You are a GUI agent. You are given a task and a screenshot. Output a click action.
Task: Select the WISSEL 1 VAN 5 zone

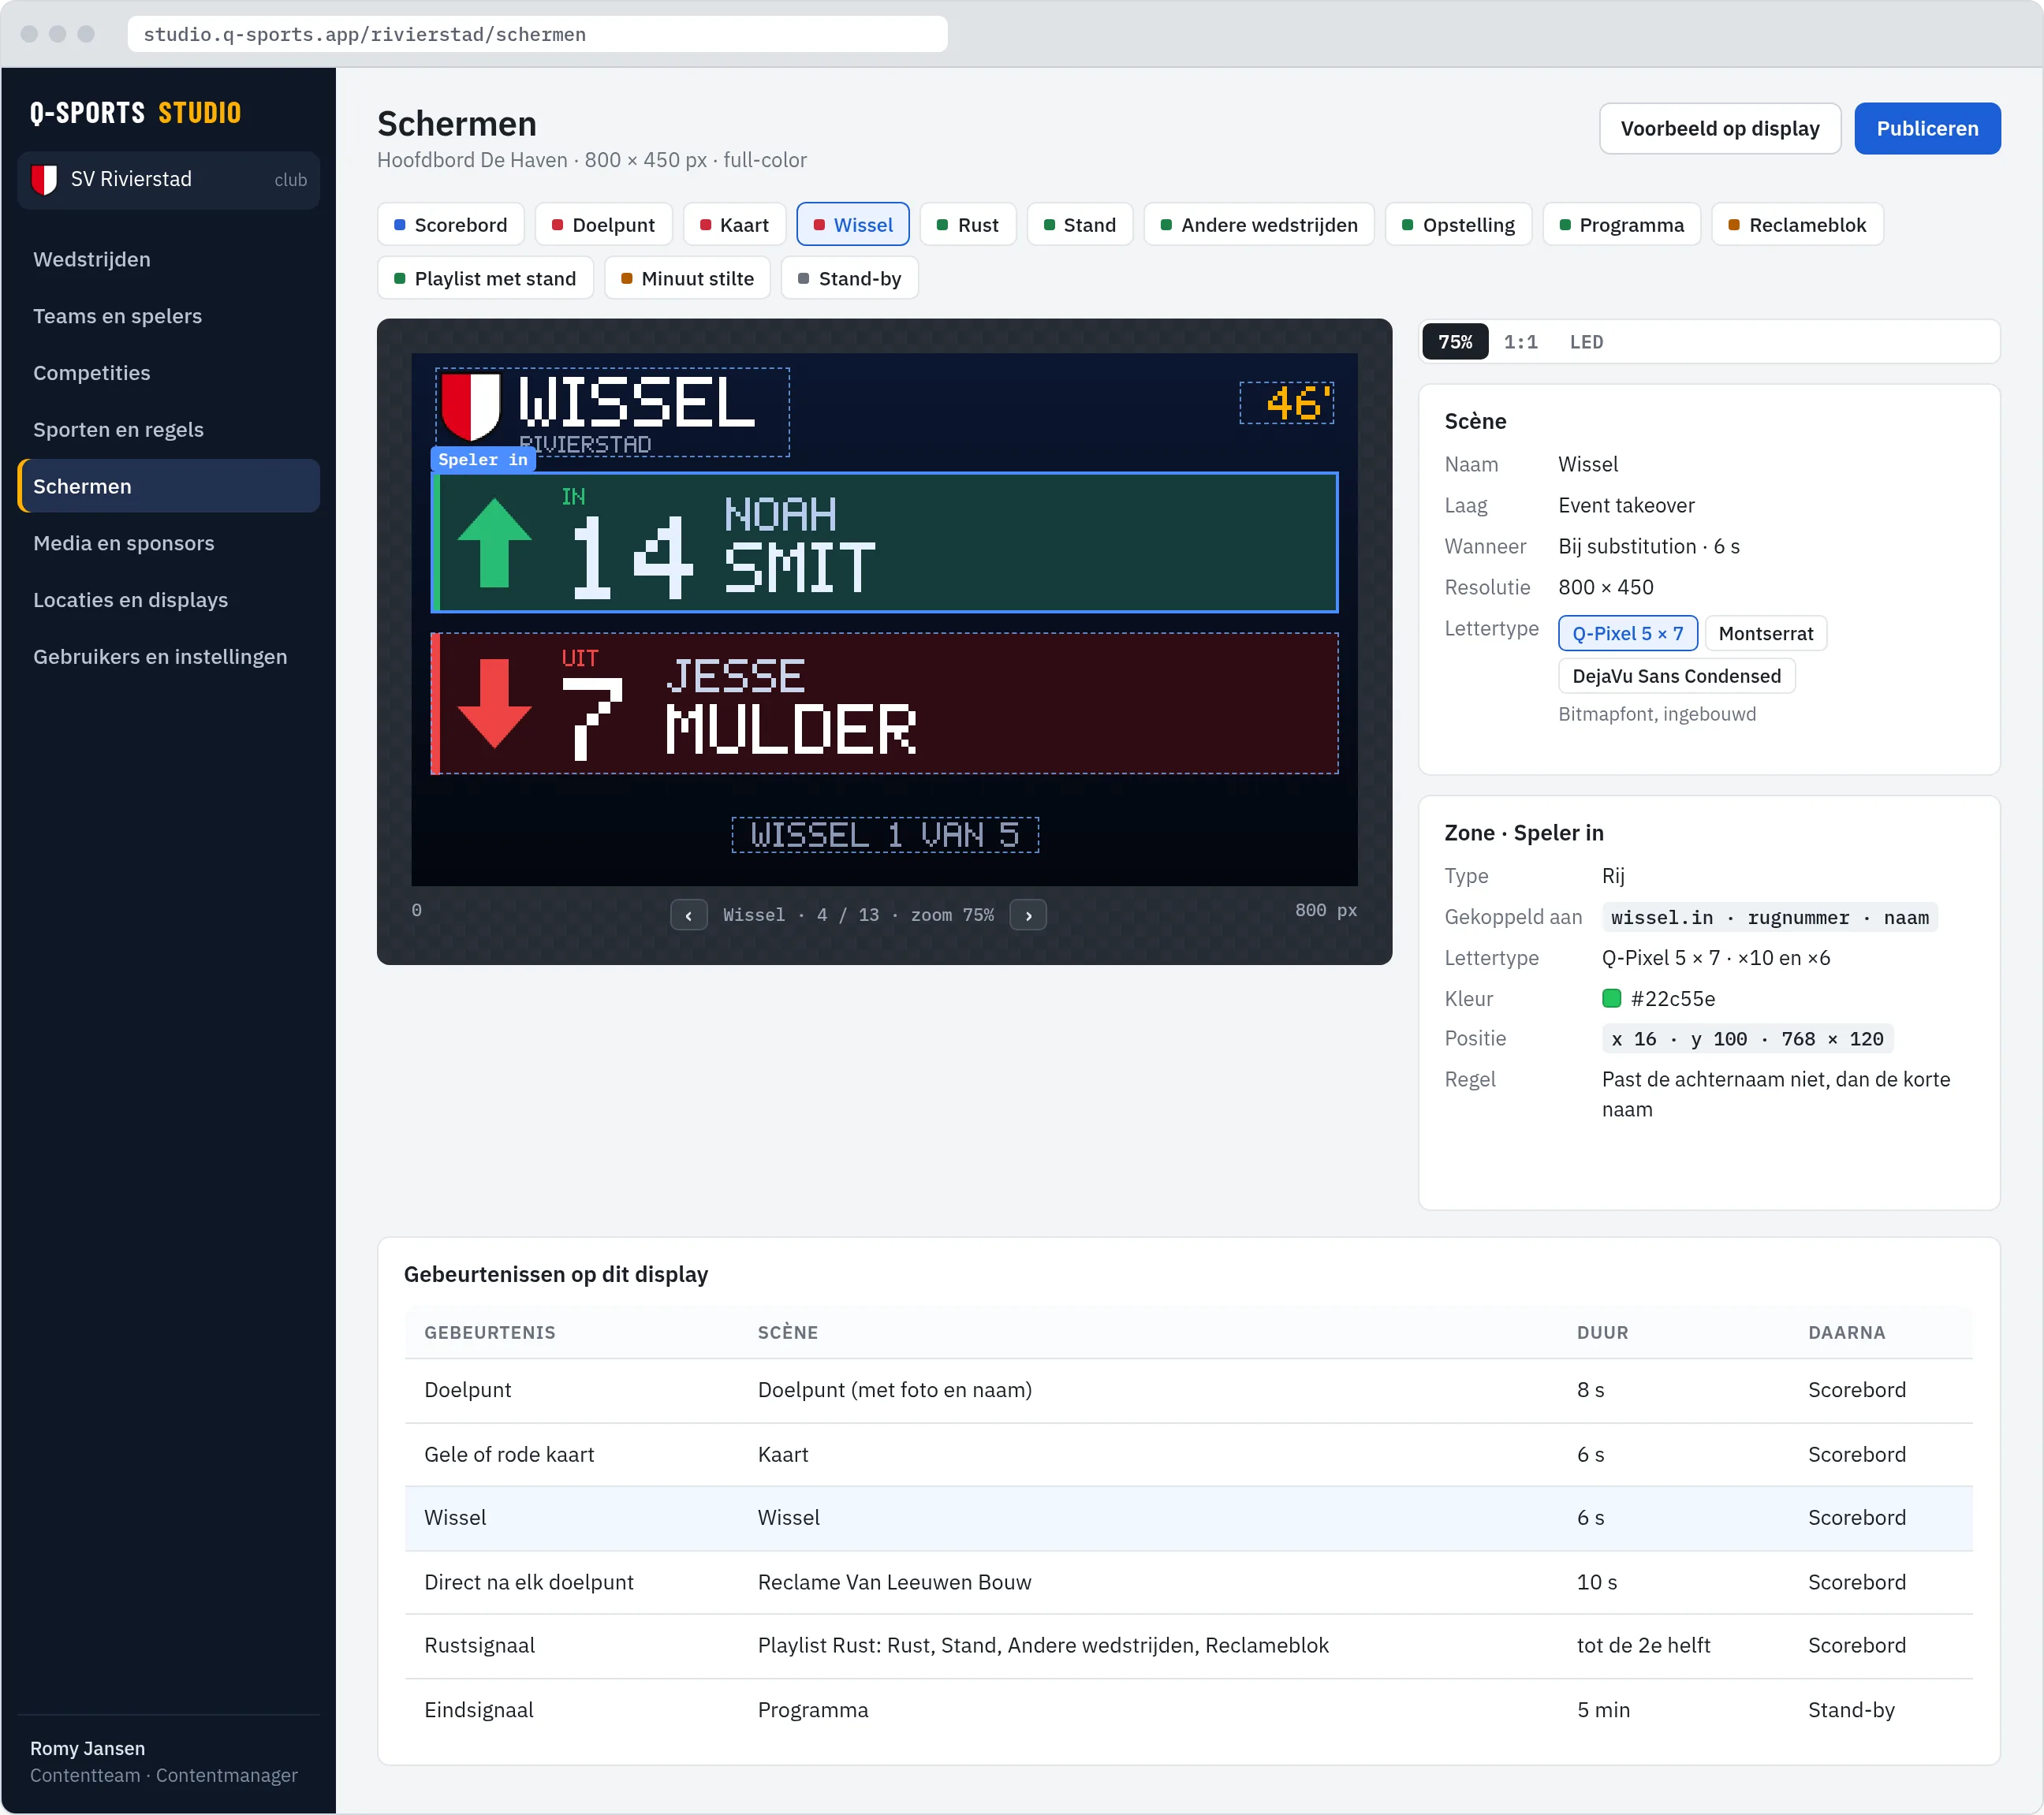[885, 836]
